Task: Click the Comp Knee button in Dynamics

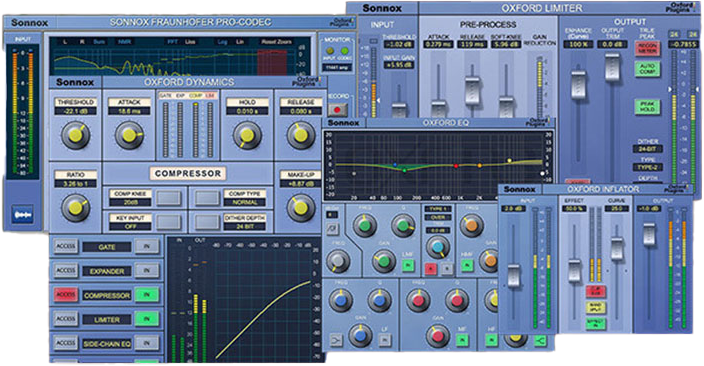Action: click(169, 198)
